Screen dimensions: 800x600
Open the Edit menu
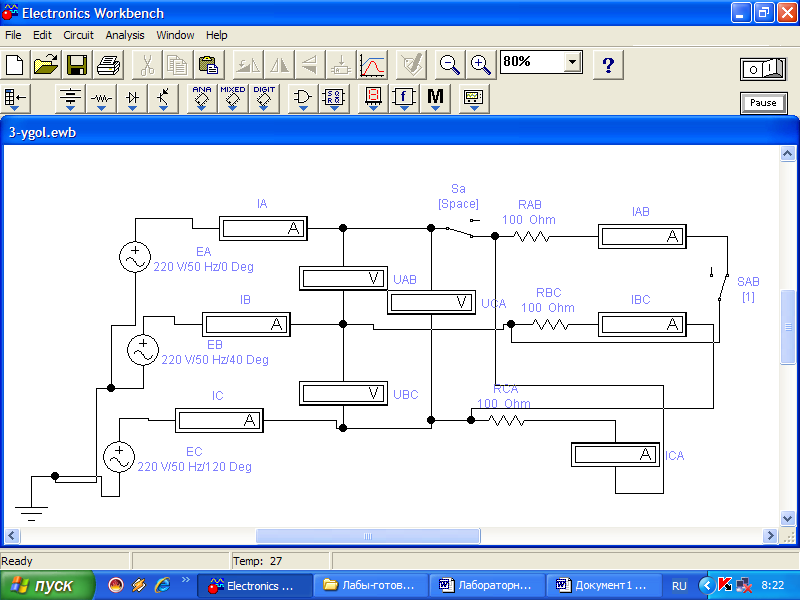pos(42,35)
